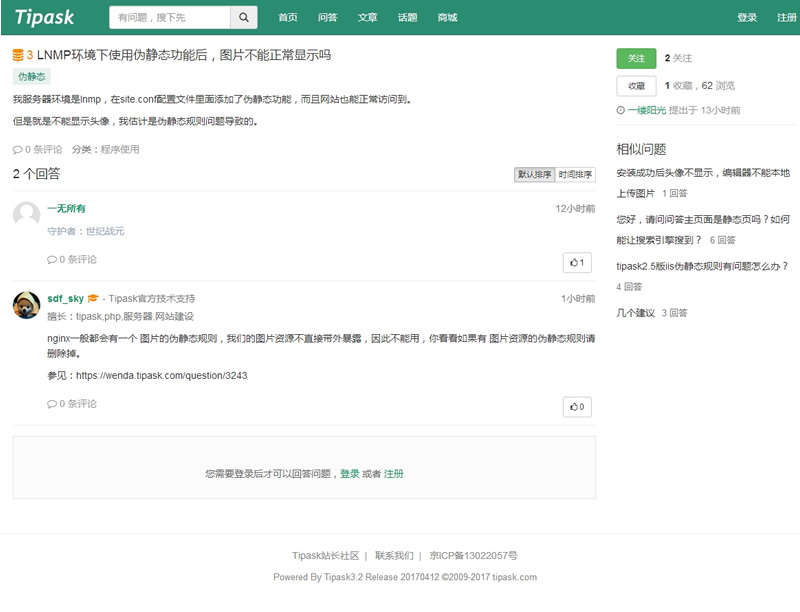
Task: Follow this question with 关注 button
Action: point(636,59)
